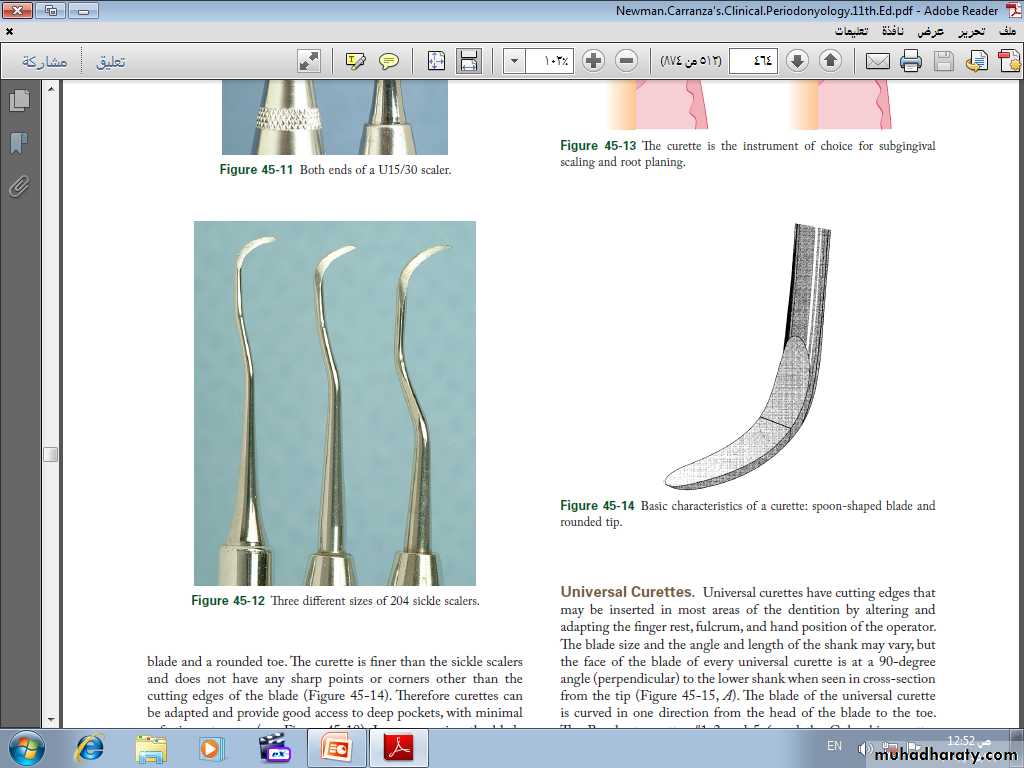Open the تحرير (Edit) menu

click(x=969, y=31)
